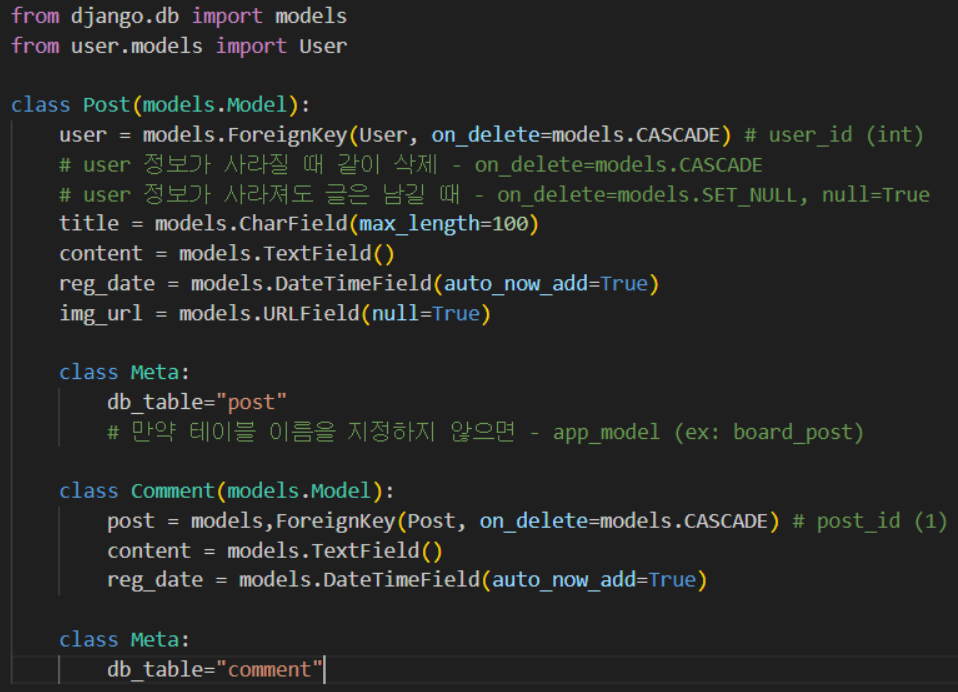Click the string "comment" on the last line
The image size is (958, 692).
(269, 669)
